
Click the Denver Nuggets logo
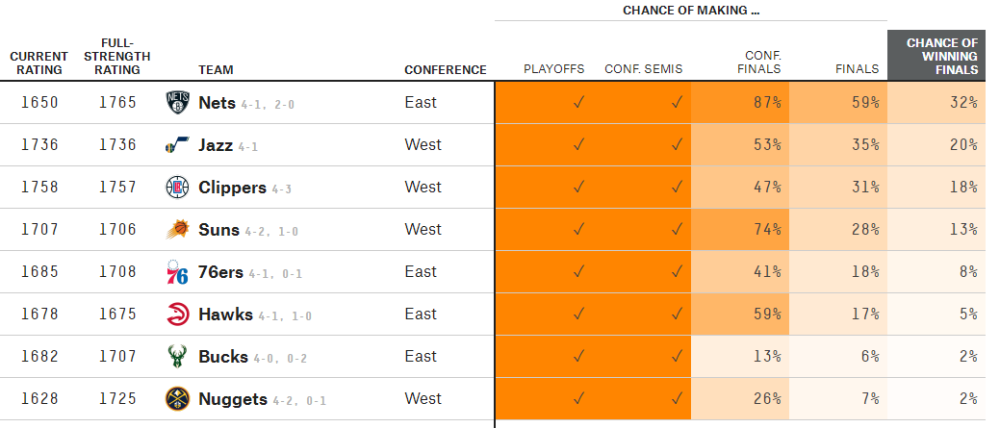(x=178, y=399)
